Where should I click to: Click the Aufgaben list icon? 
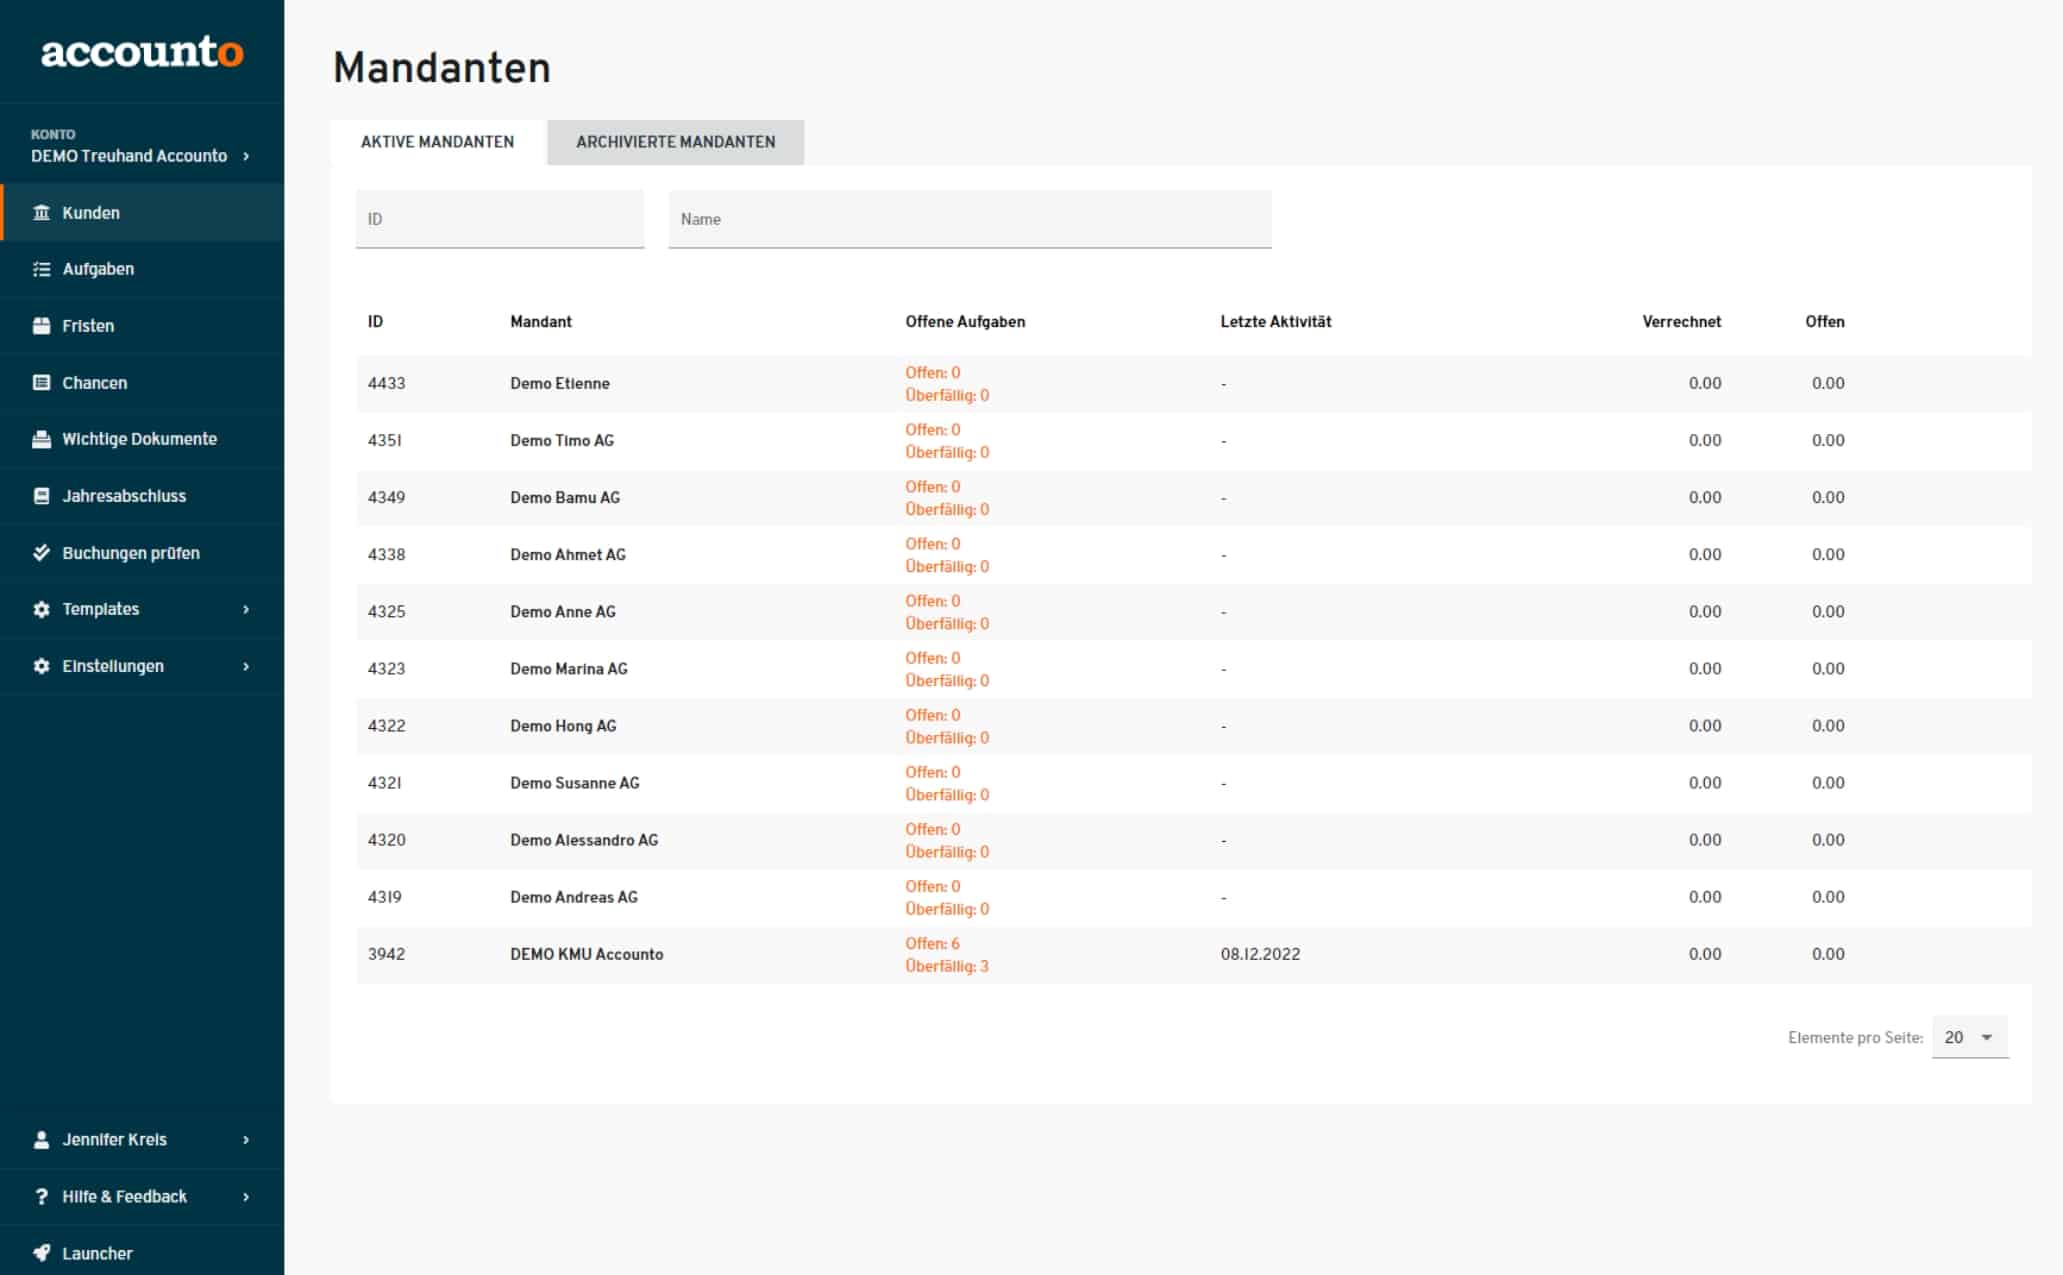(x=41, y=269)
